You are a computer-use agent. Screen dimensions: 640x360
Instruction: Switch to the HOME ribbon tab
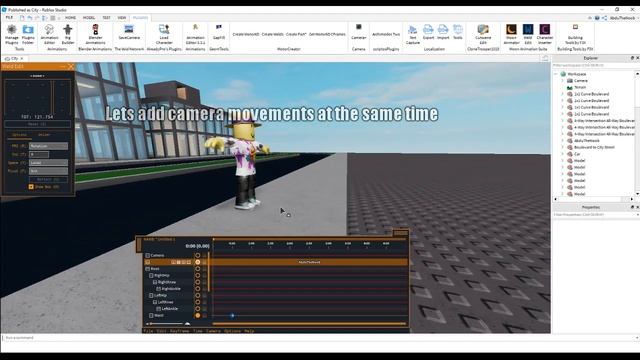(x=70, y=18)
